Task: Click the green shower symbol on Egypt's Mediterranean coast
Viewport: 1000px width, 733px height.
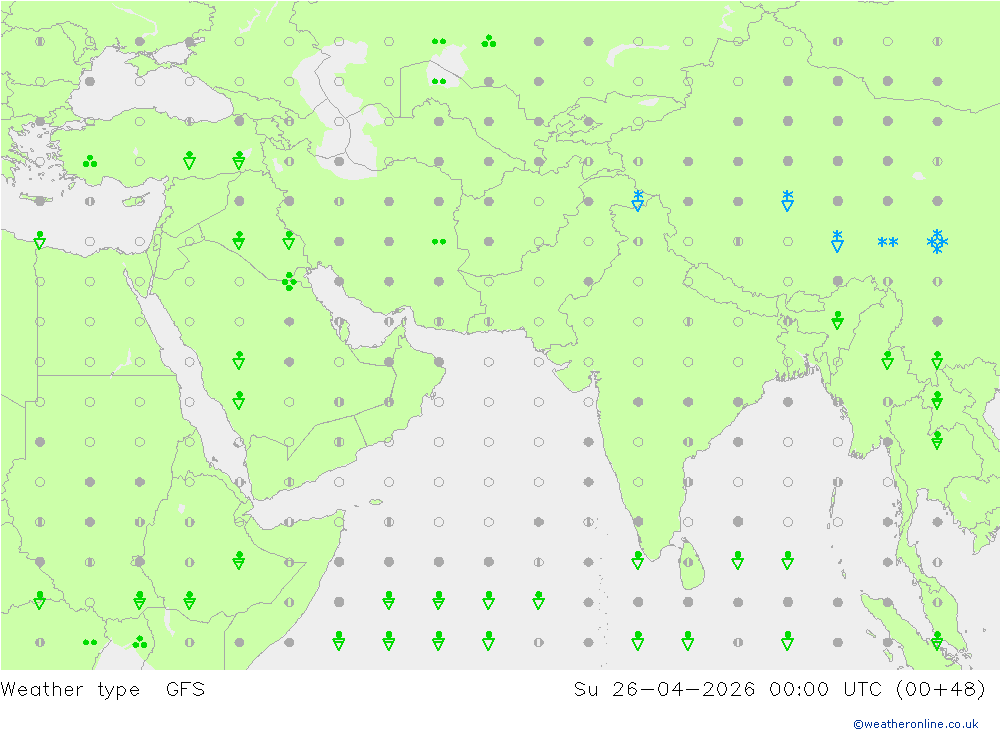Action: 40,240
